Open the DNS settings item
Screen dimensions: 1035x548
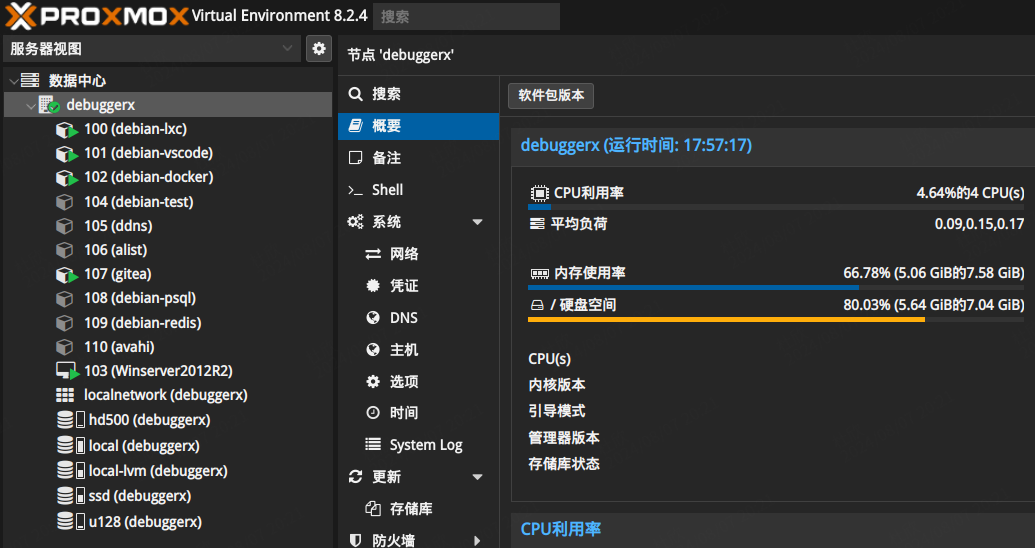[418, 318]
